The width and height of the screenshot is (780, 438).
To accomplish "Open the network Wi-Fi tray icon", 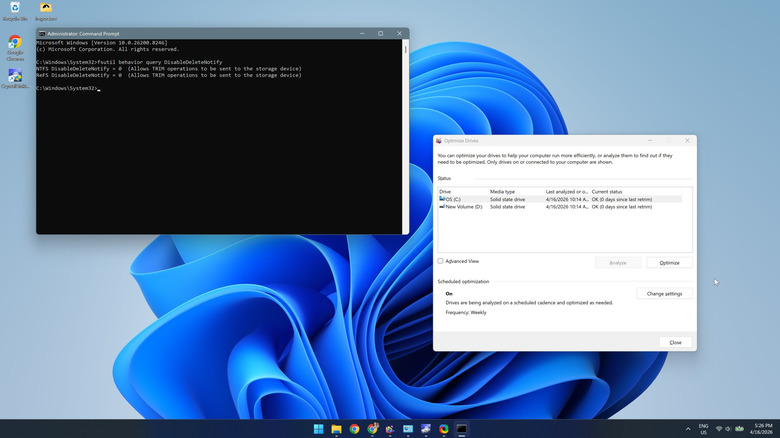I will click(719, 429).
